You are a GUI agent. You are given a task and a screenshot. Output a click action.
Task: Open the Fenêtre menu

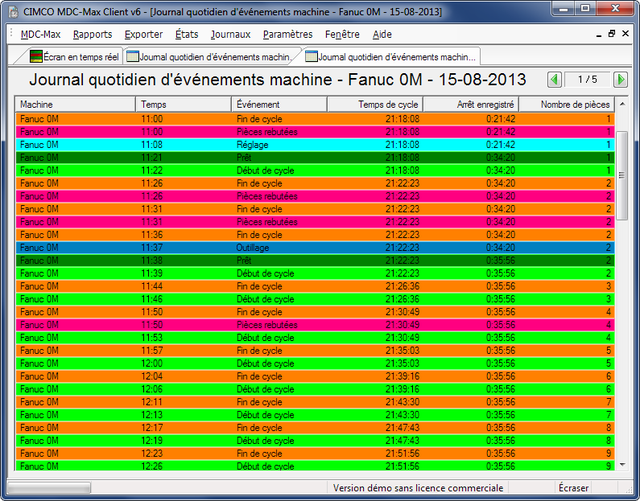pyautogui.click(x=342, y=34)
